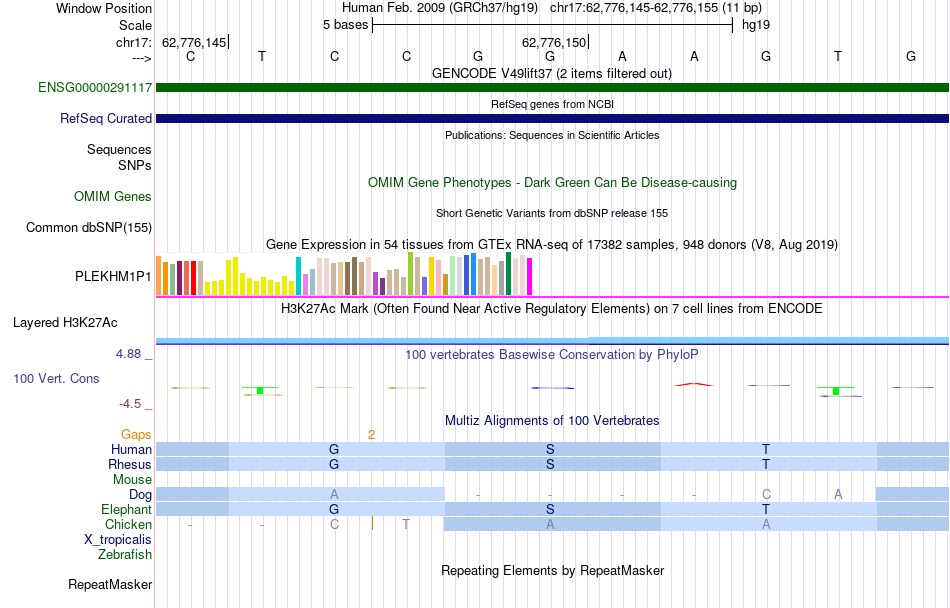
Task: Click the 62,776,150 position marker
Action: click(554, 42)
